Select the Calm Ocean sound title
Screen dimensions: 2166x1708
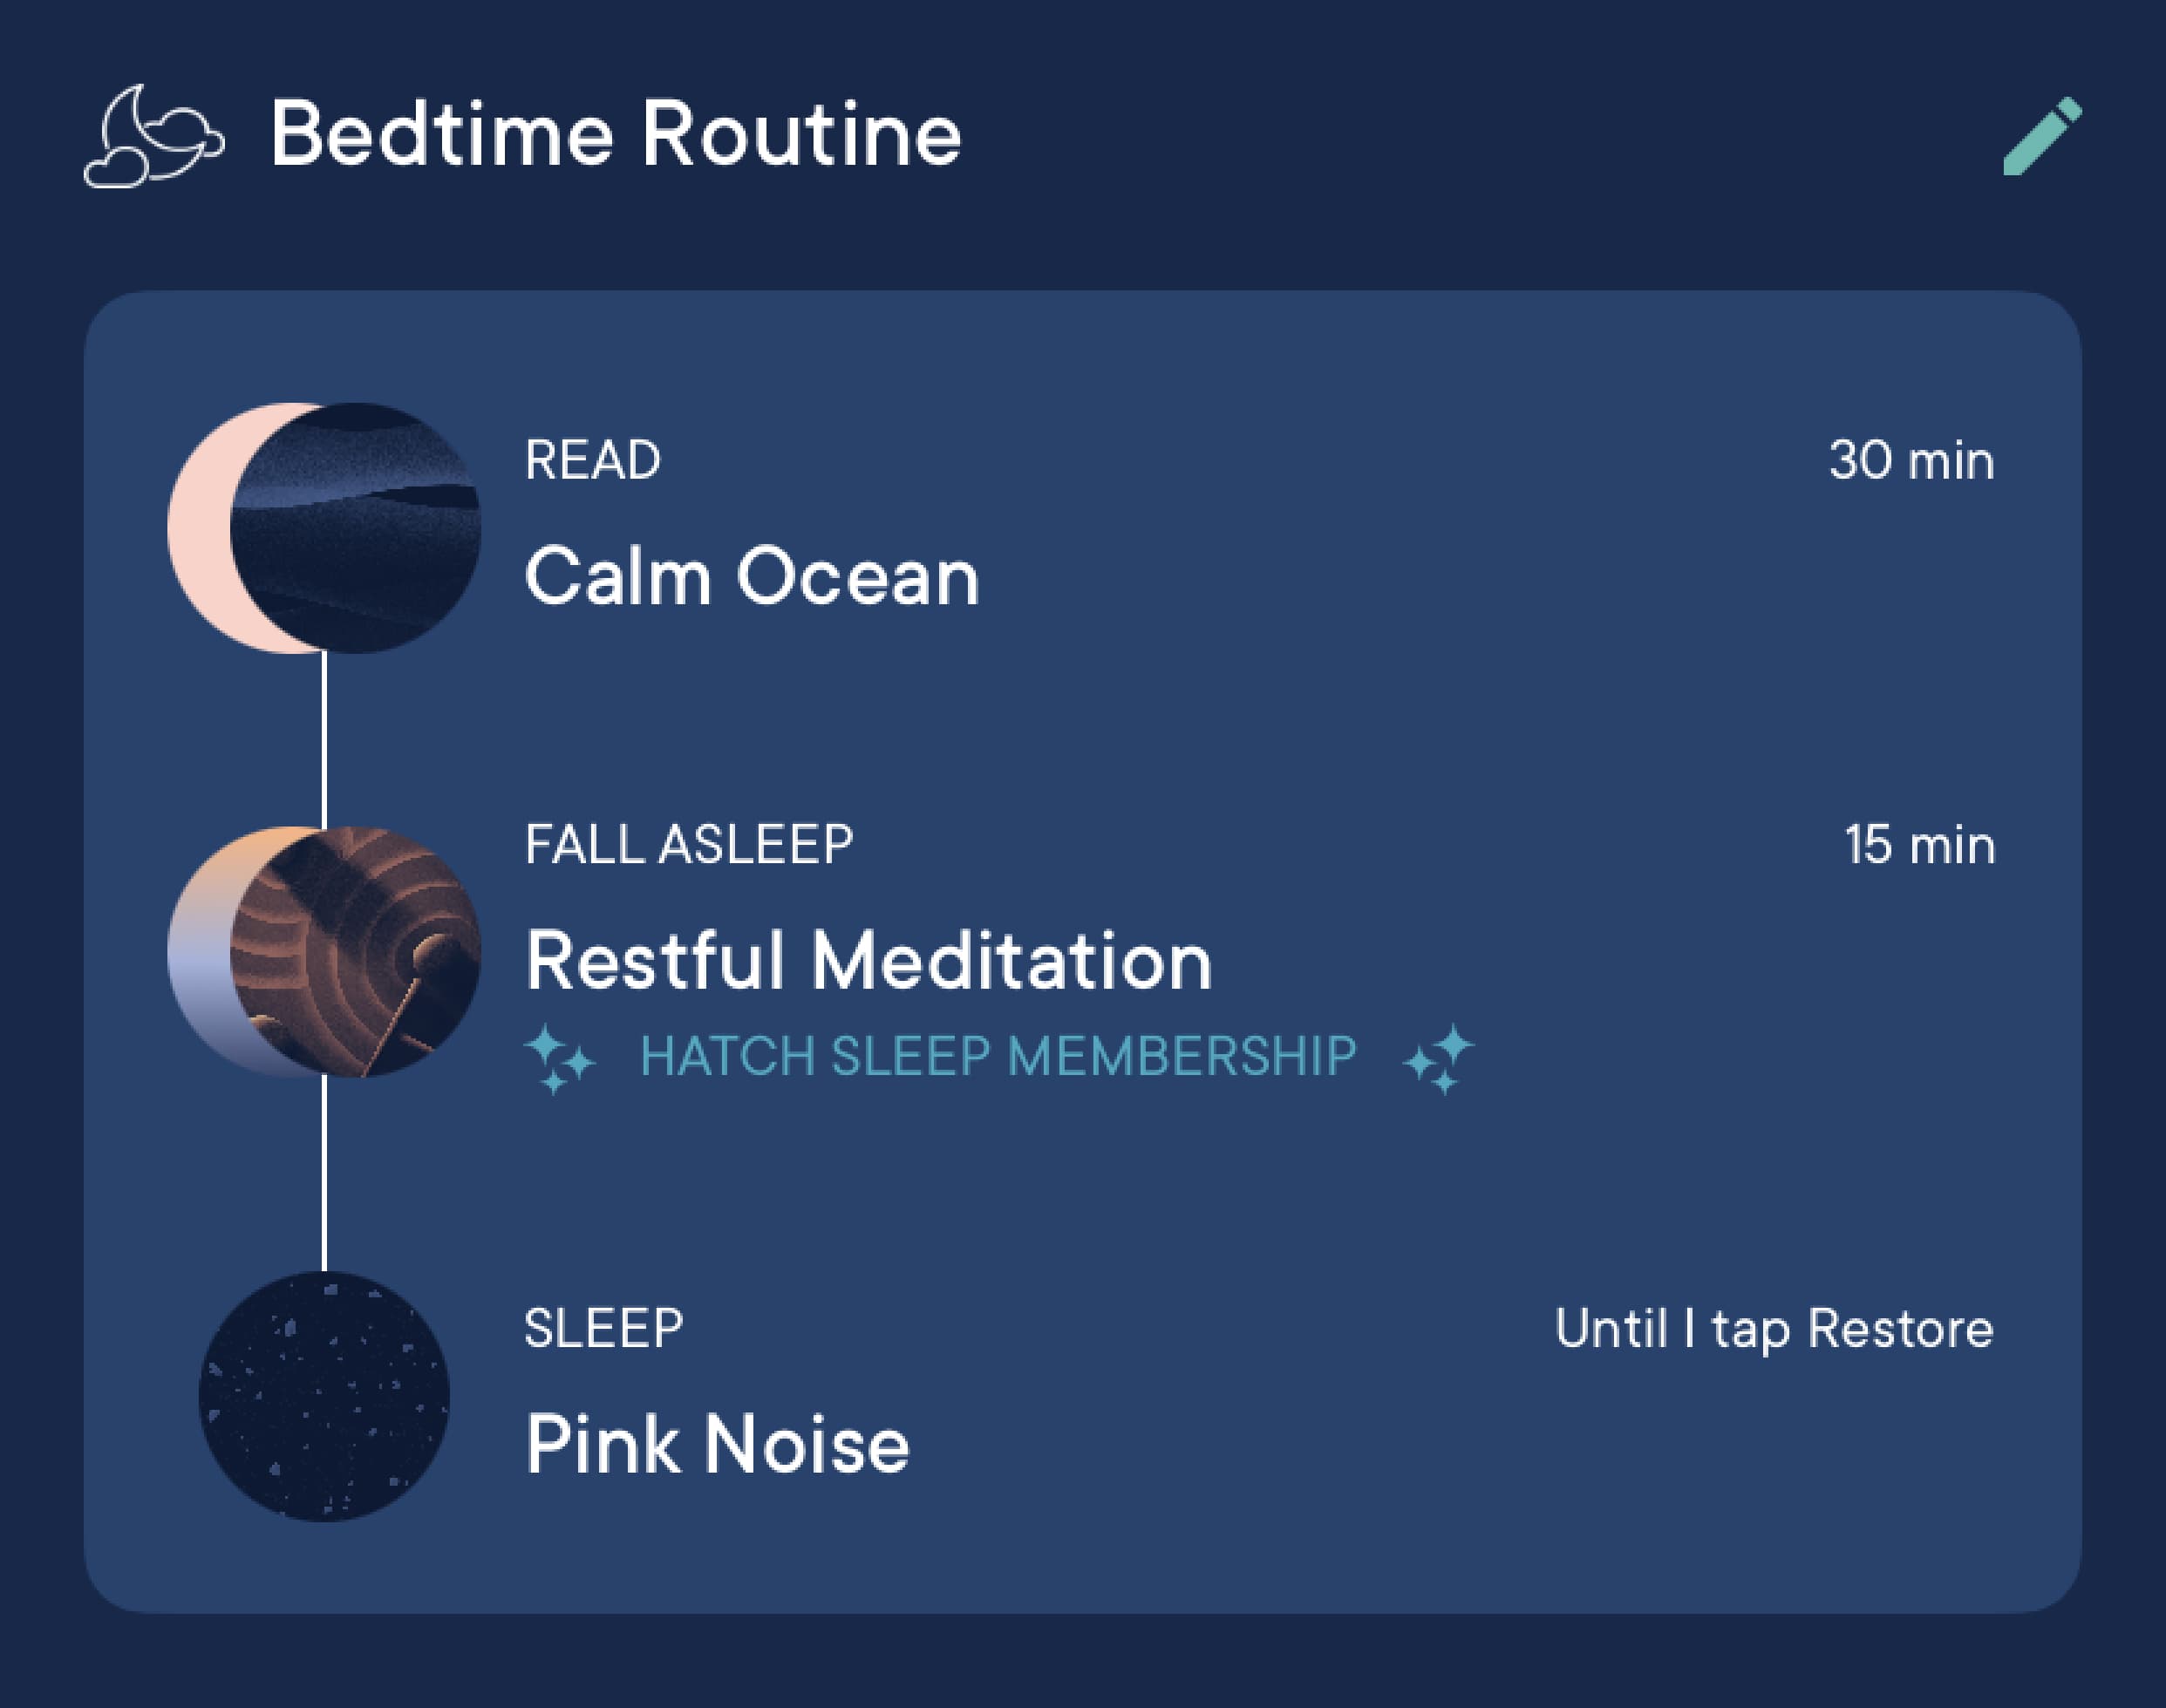click(752, 576)
